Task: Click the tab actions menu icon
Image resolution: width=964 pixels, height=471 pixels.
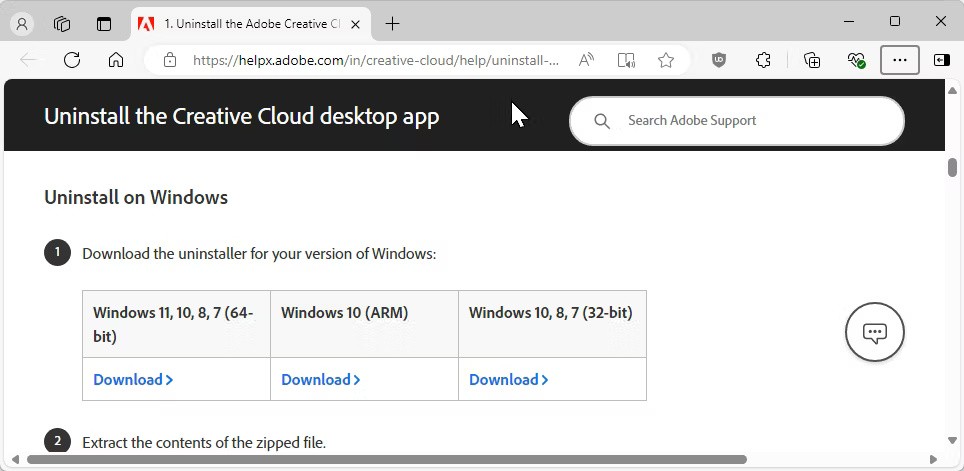Action: [104, 23]
